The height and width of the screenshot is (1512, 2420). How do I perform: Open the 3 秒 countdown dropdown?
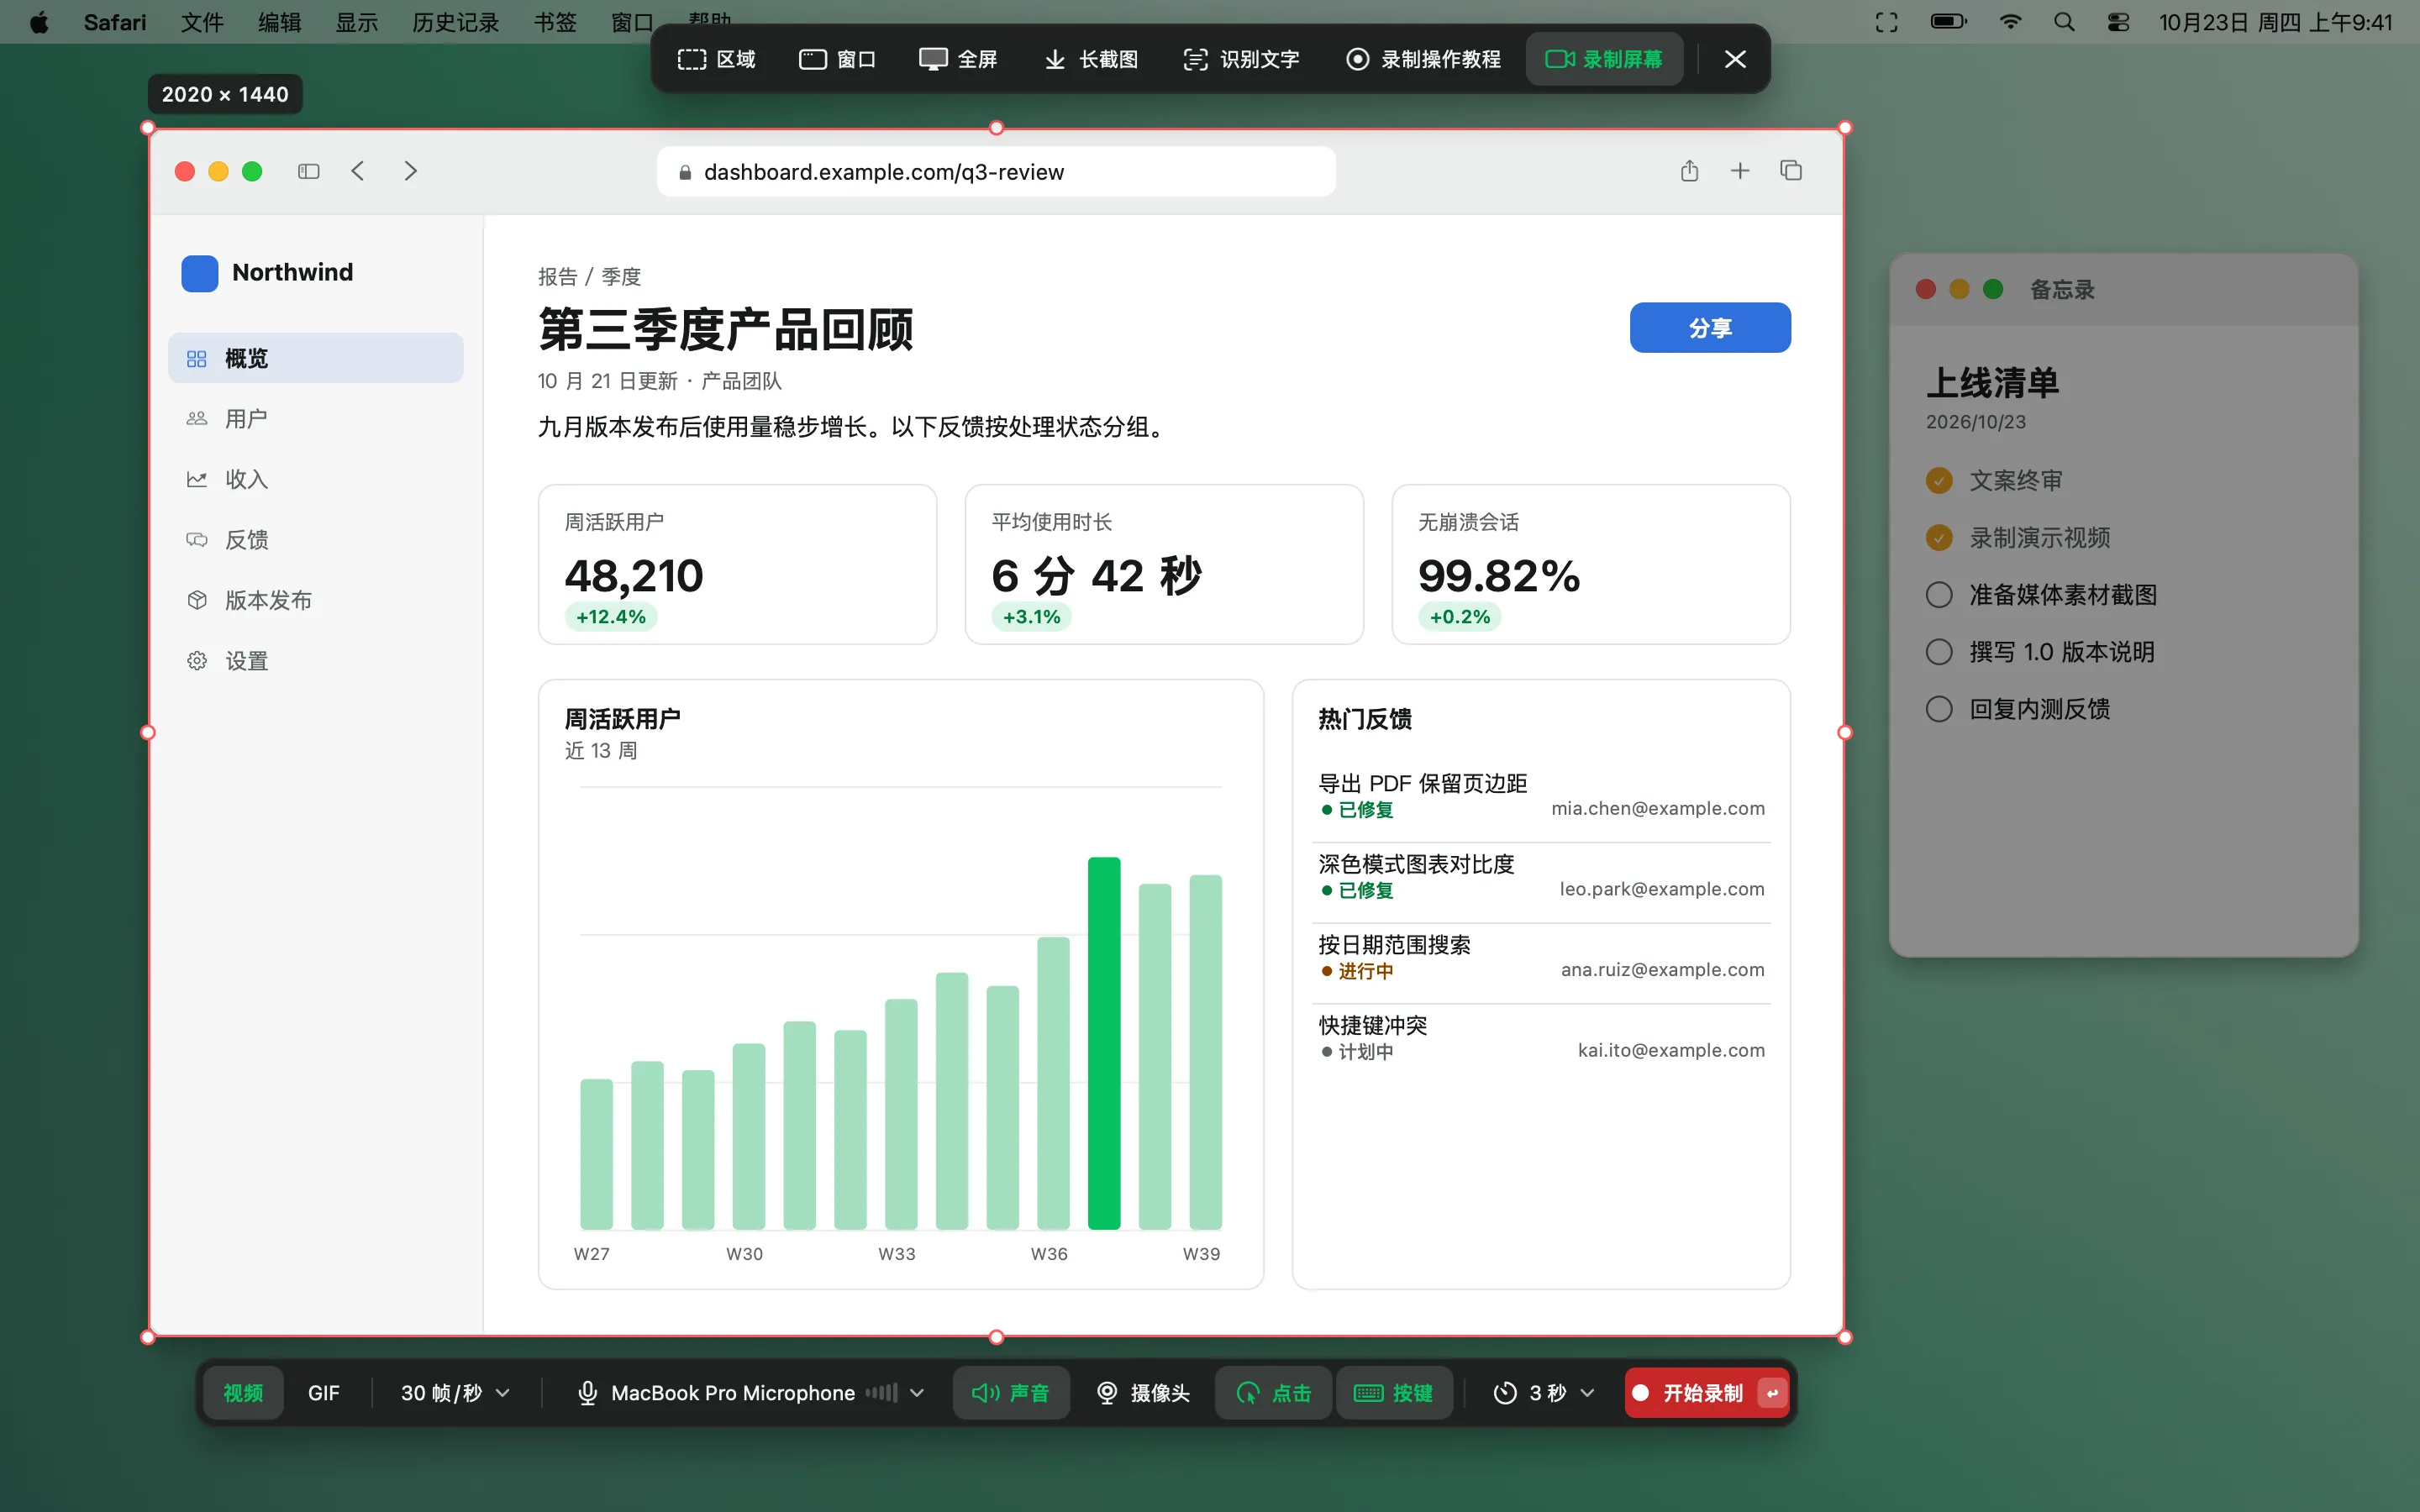point(1544,1393)
